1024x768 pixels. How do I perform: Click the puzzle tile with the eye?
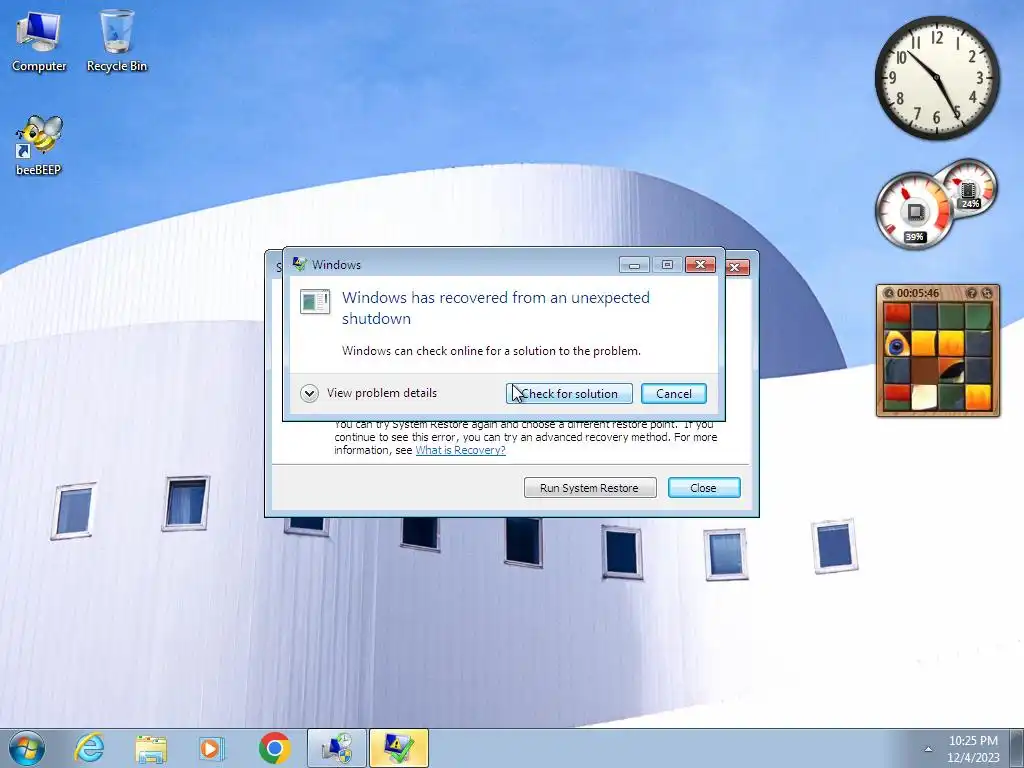click(896, 344)
